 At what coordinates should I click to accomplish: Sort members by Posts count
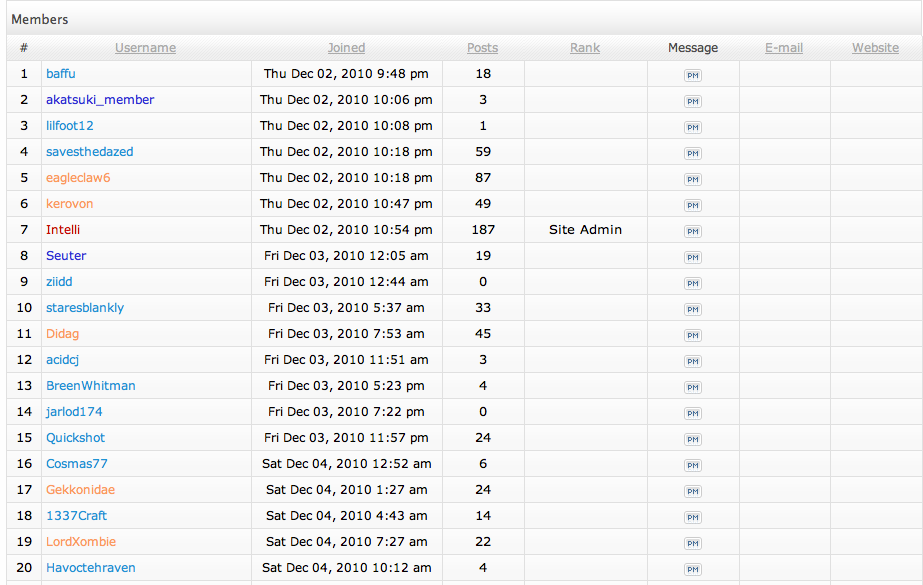pyautogui.click(x=482, y=48)
